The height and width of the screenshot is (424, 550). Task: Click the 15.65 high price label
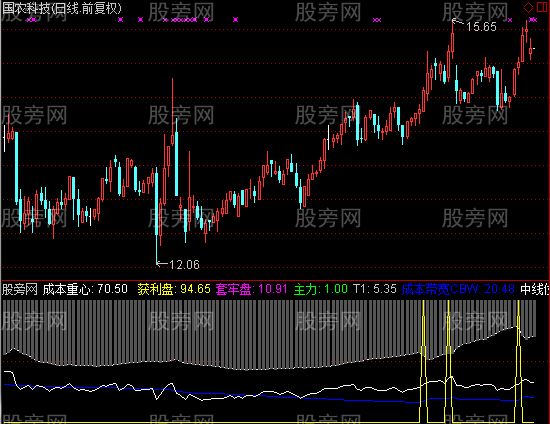[x=481, y=27]
